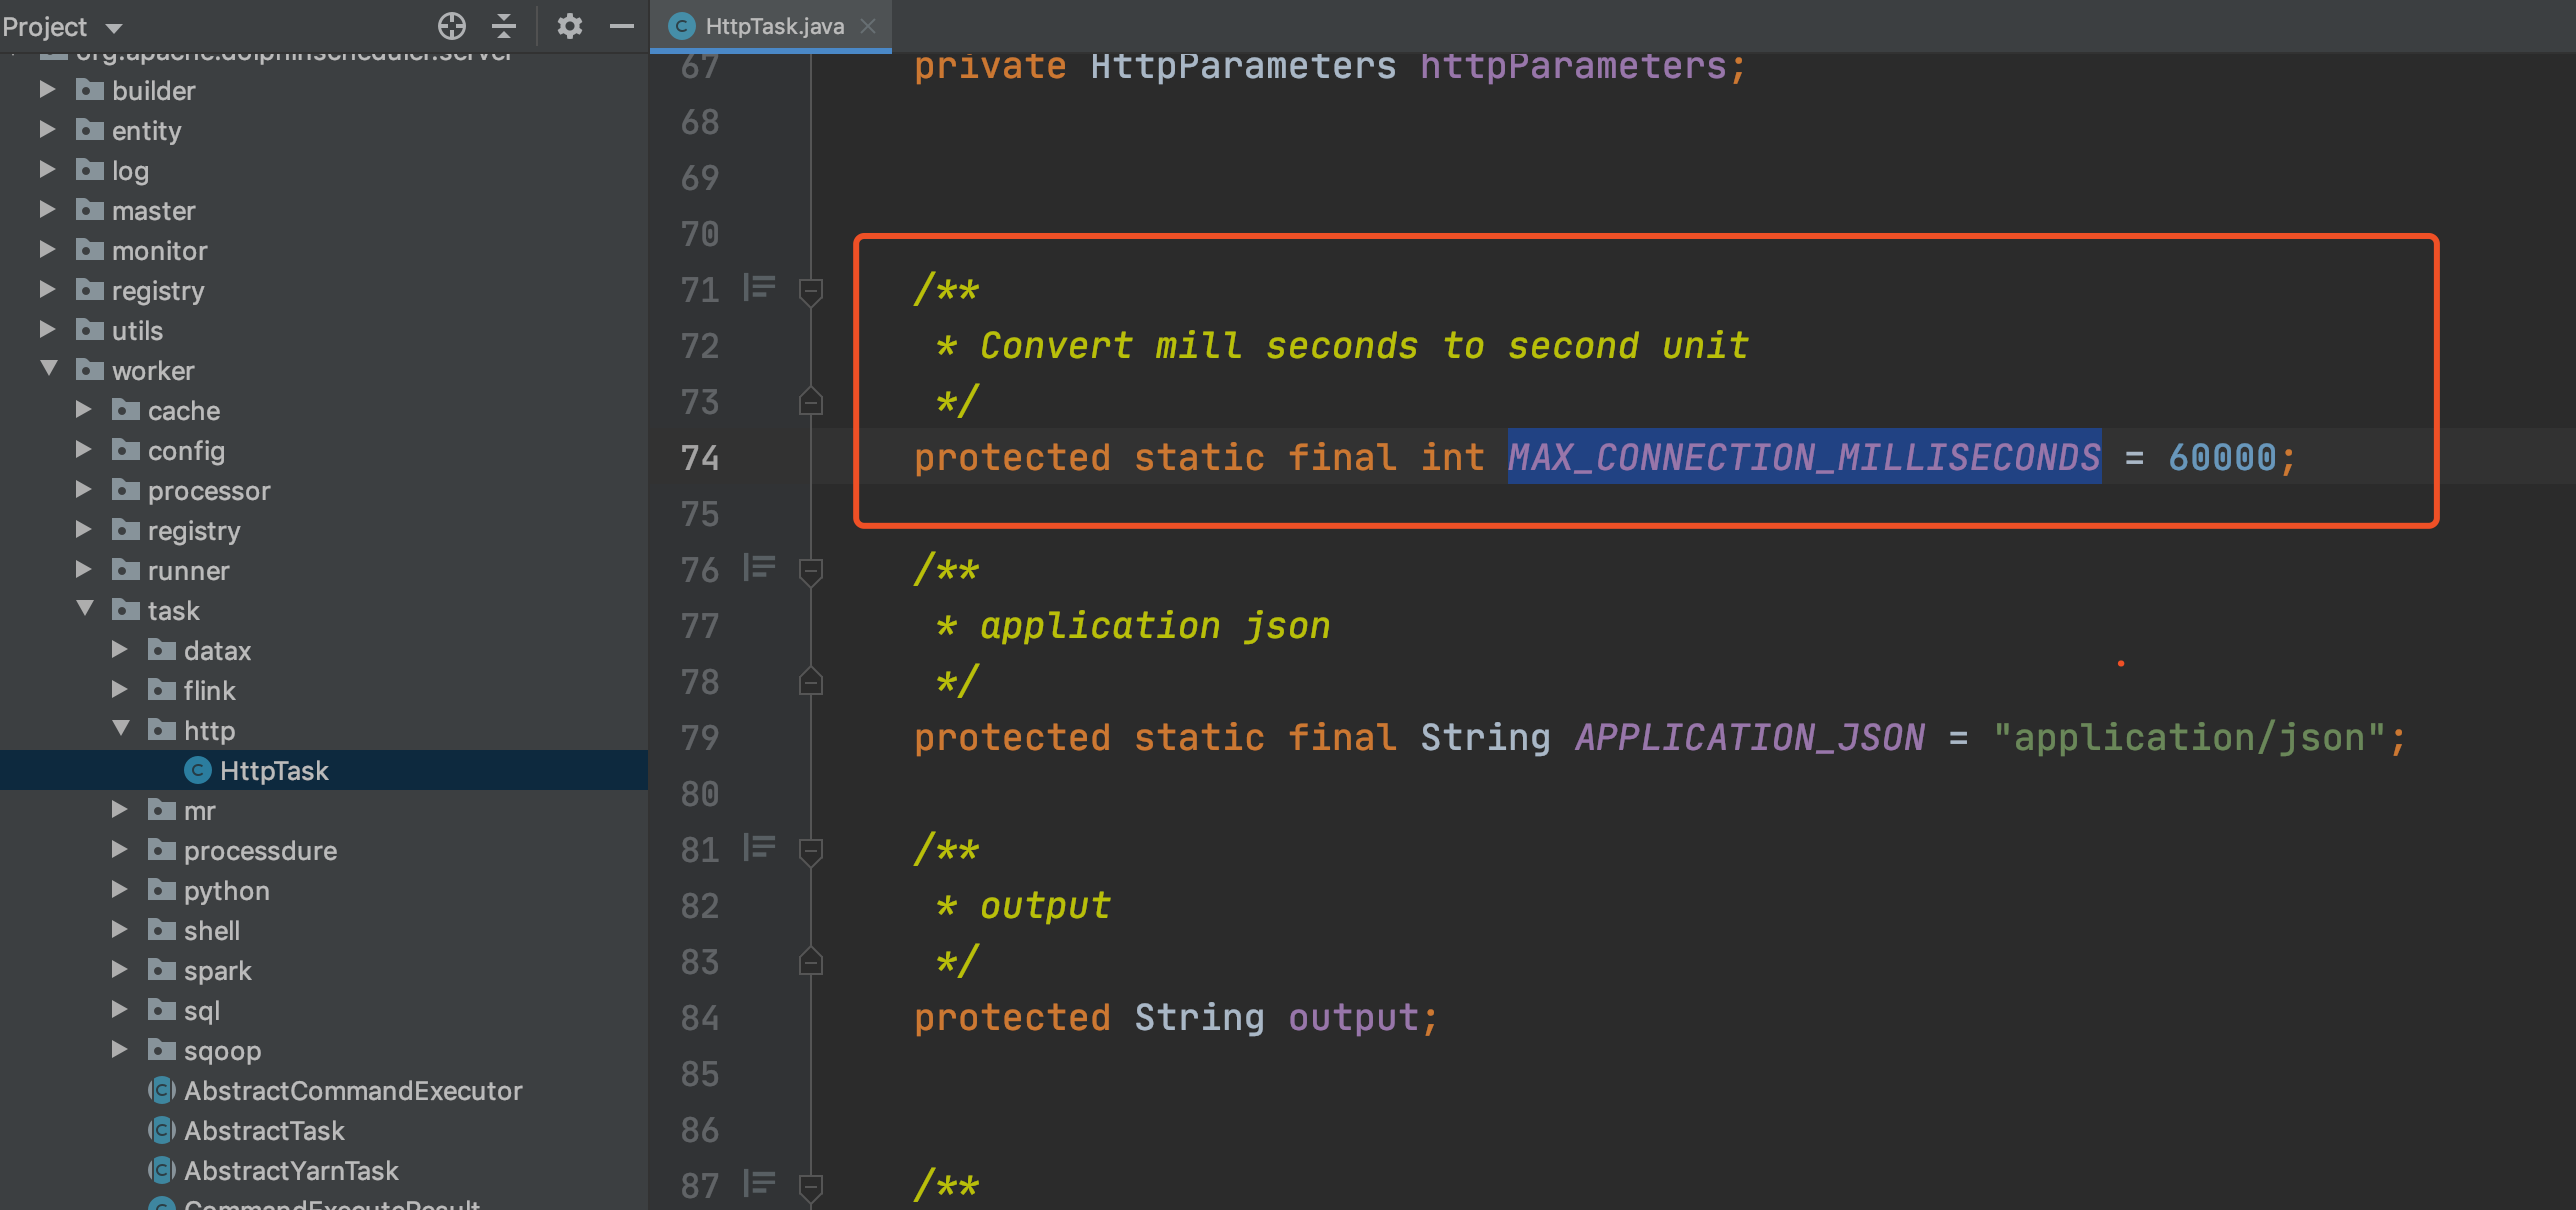Close the HttpTask.java tab
The height and width of the screenshot is (1210, 2576).
[x=868, y=26]
